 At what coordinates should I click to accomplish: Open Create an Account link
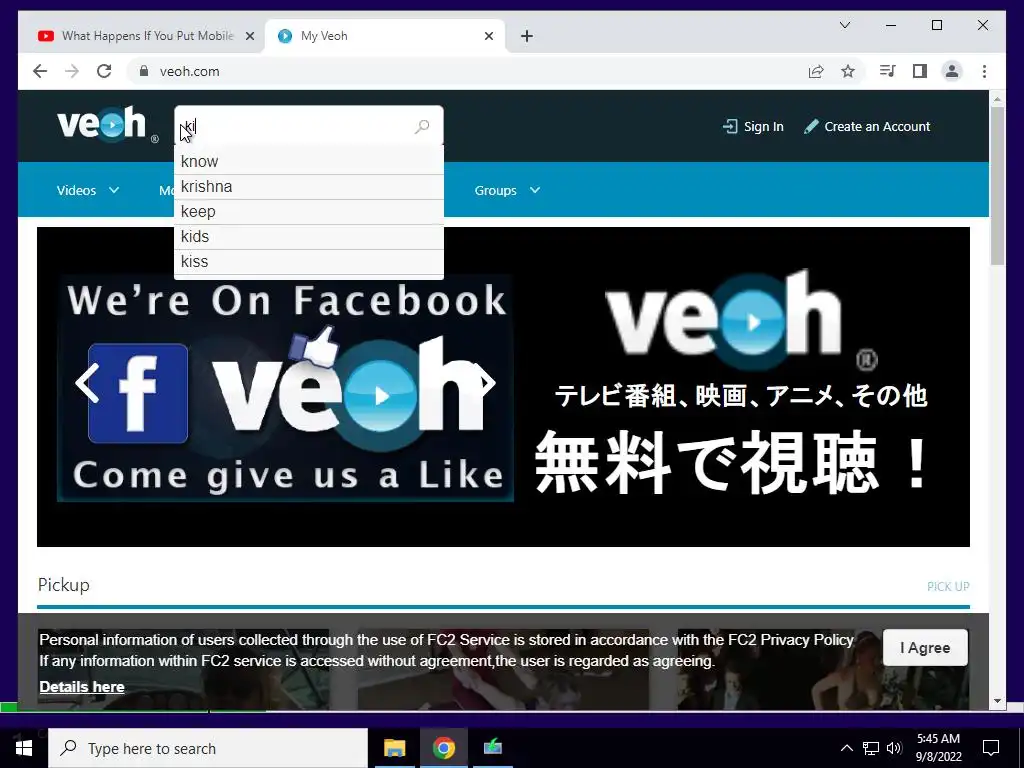(x=867, y=127)
